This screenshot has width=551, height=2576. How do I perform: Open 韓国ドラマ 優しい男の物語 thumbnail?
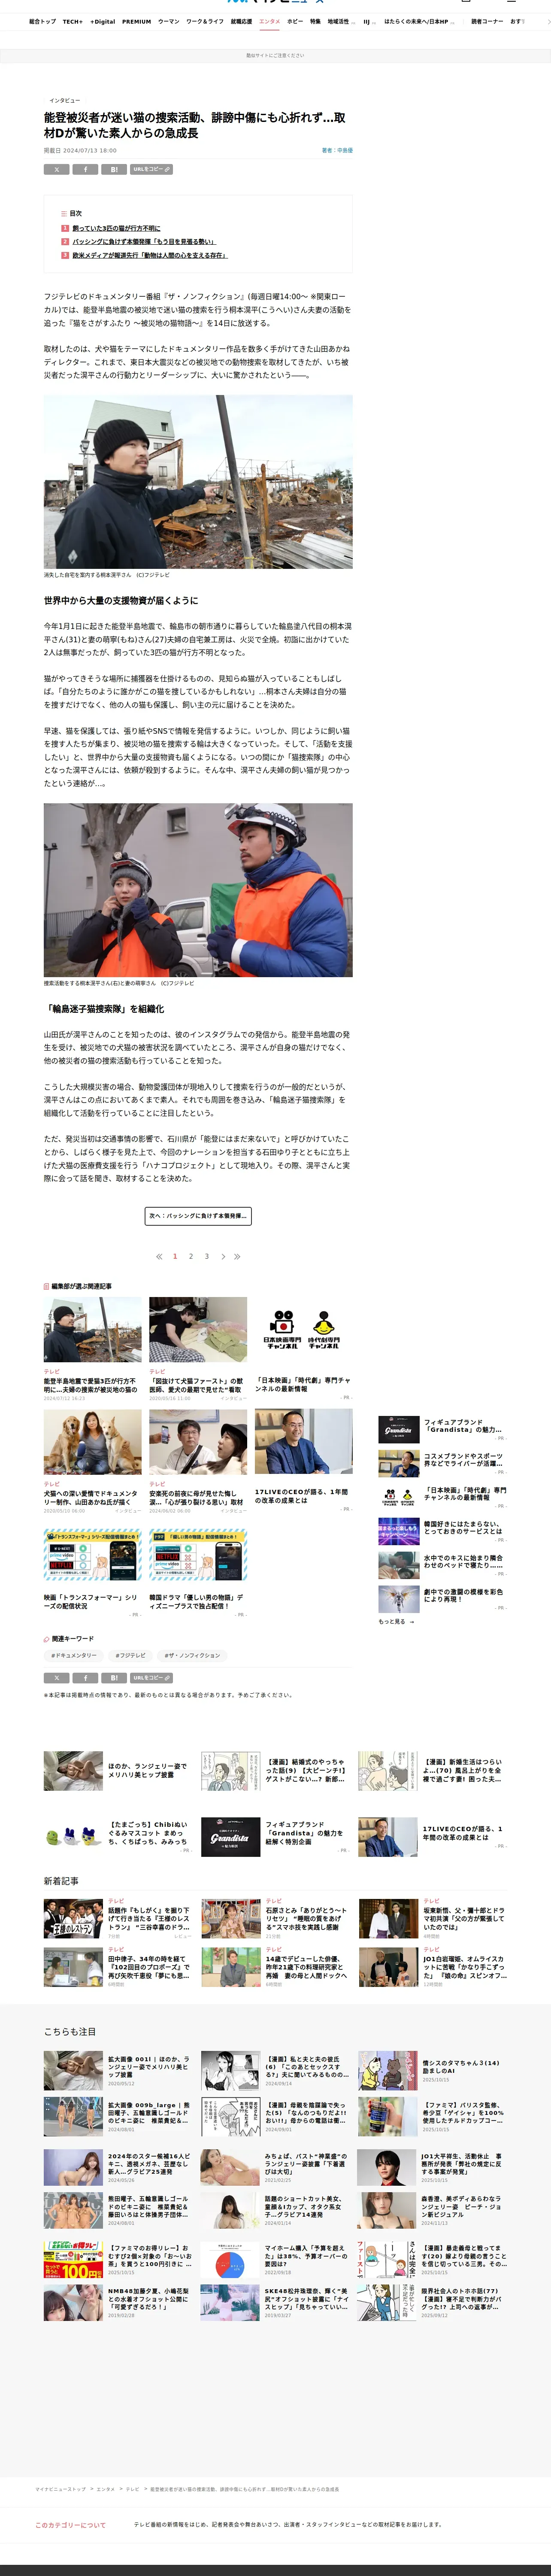point(198,1556)
